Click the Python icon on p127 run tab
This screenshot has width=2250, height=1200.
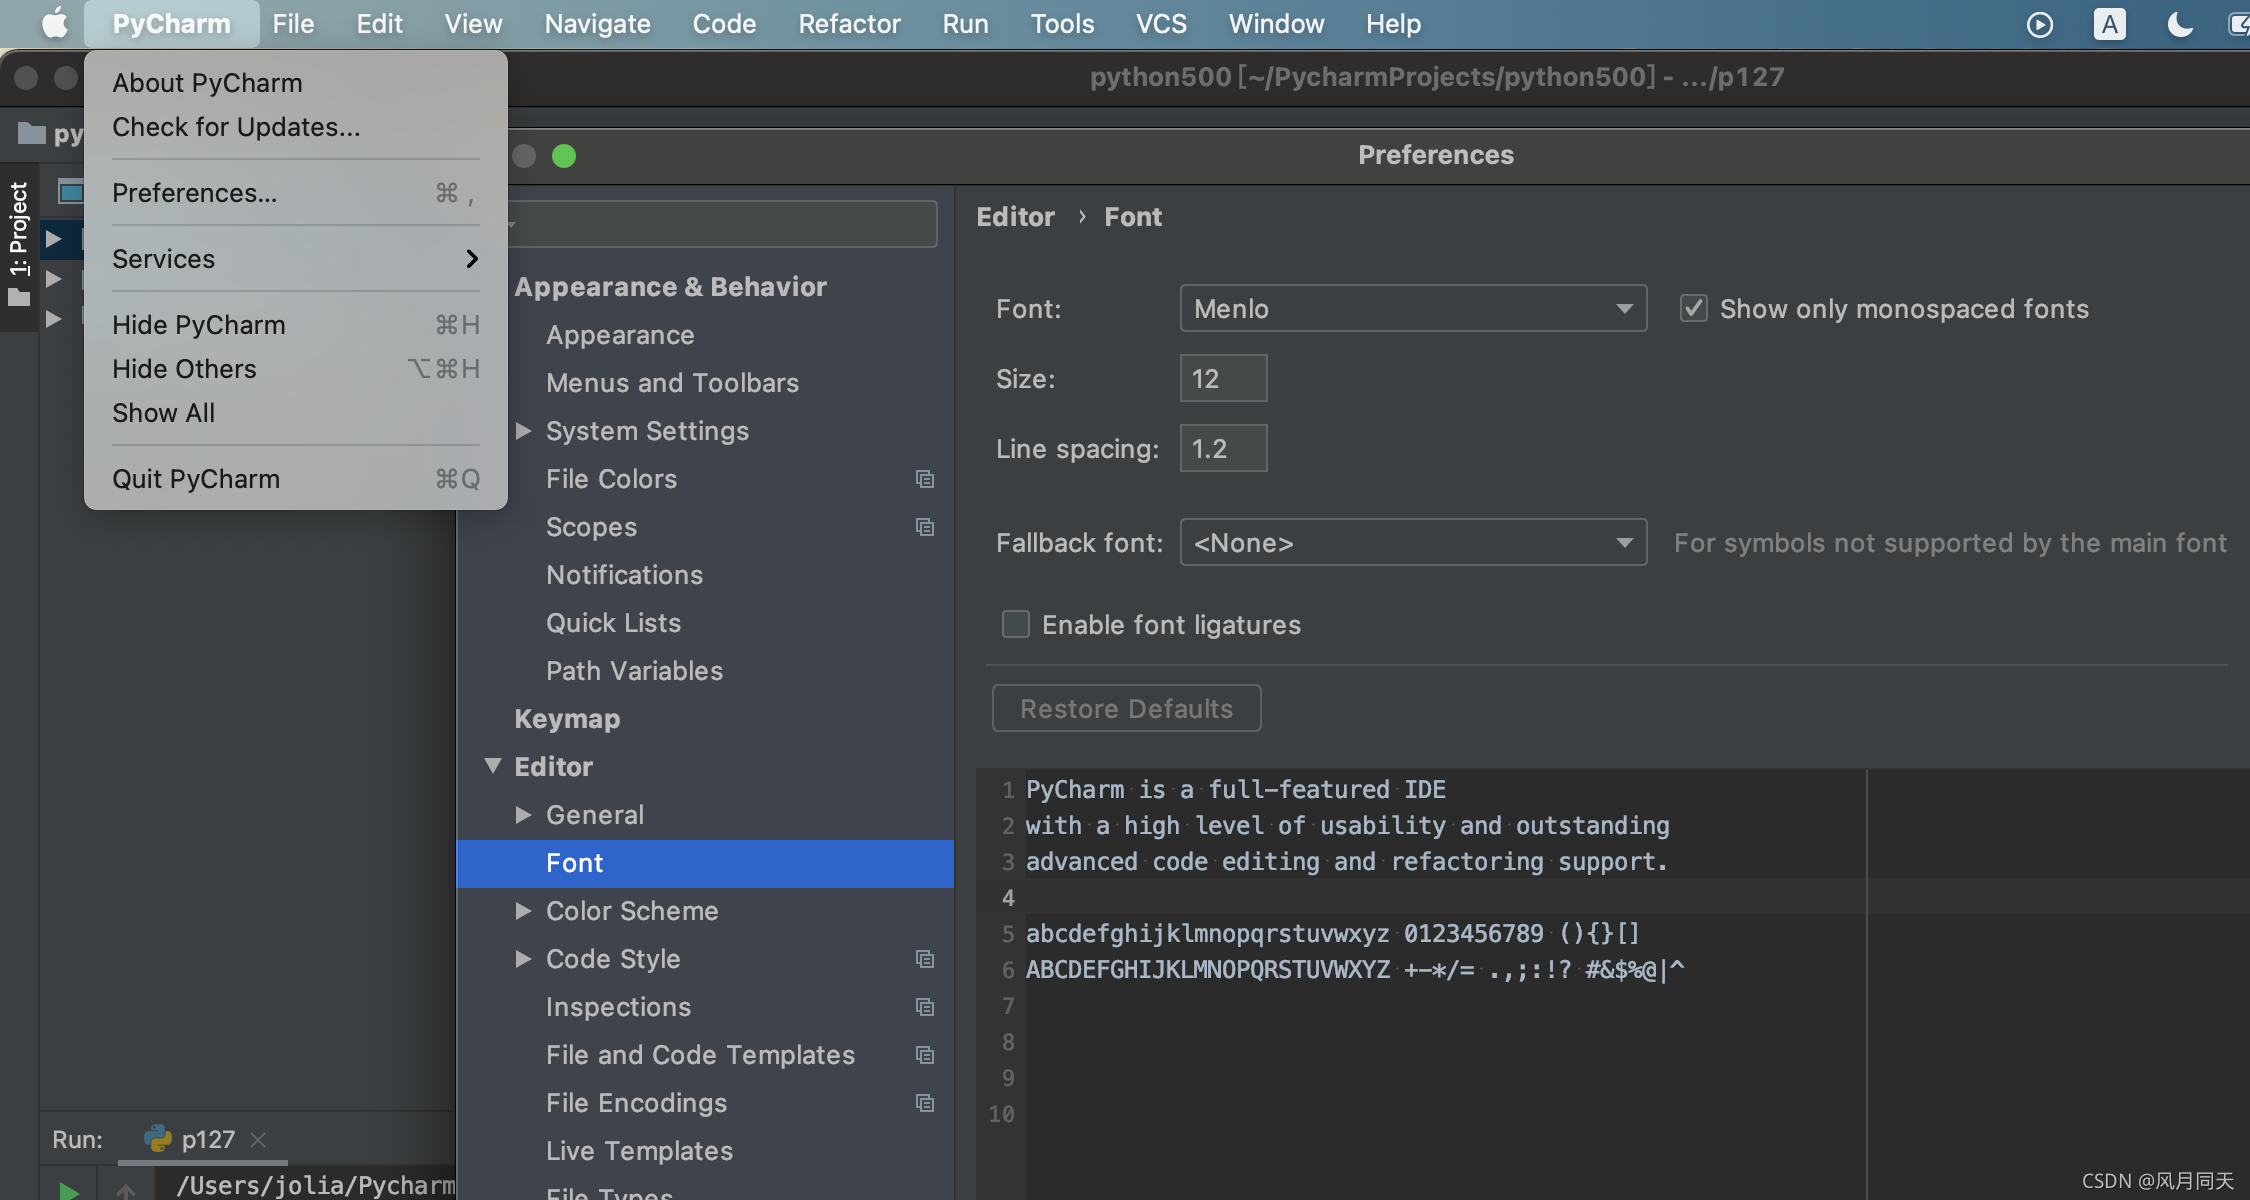[157, 1138]
